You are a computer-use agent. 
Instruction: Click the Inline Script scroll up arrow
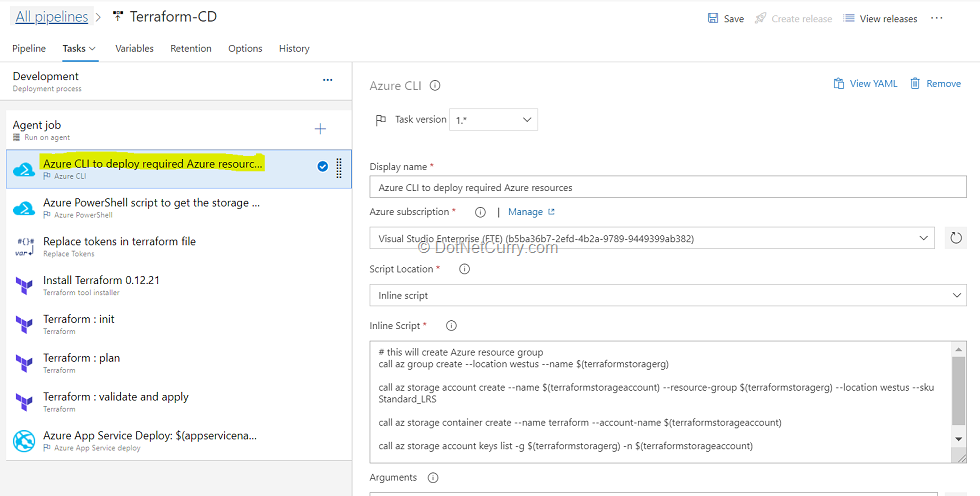point(958,349)
